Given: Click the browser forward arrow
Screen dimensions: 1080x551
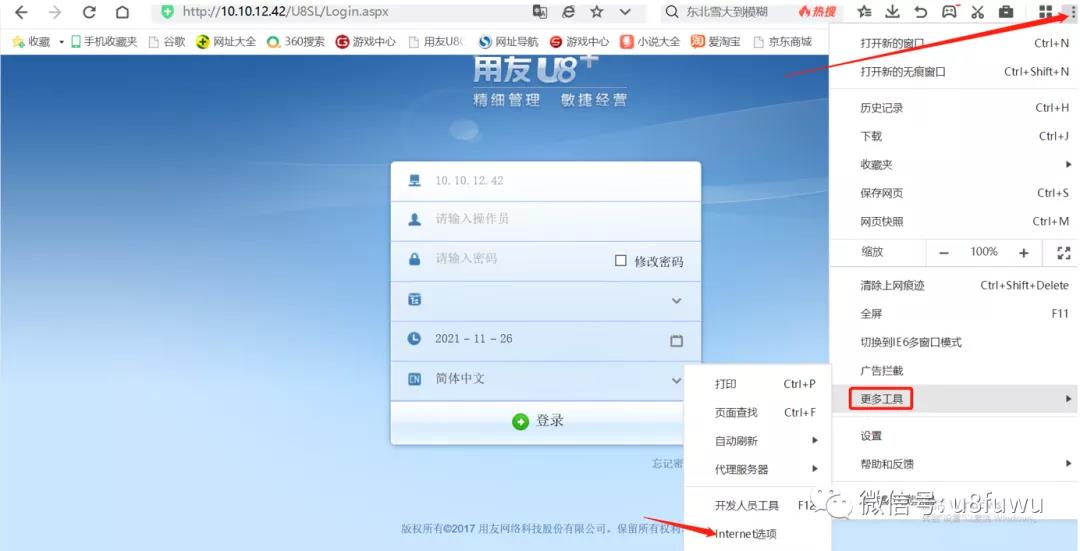Looking at the screenshot, I should tap(55, 12).
